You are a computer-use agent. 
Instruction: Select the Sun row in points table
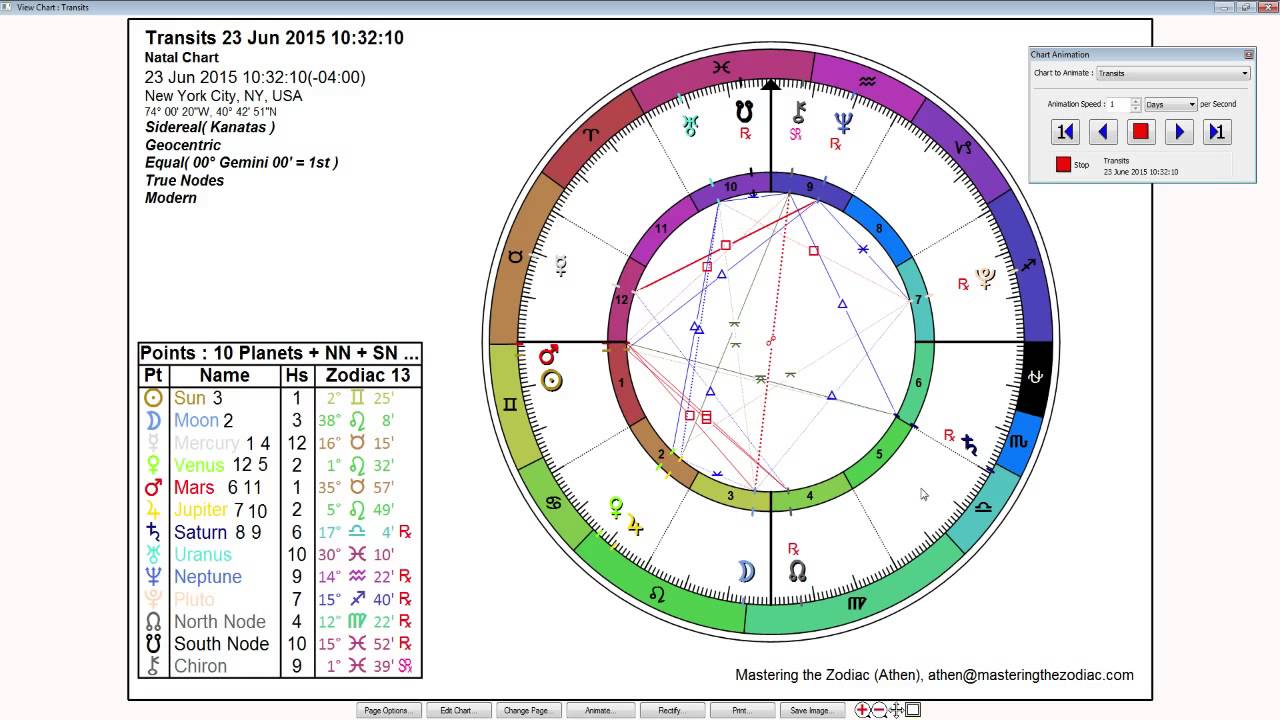280,398
